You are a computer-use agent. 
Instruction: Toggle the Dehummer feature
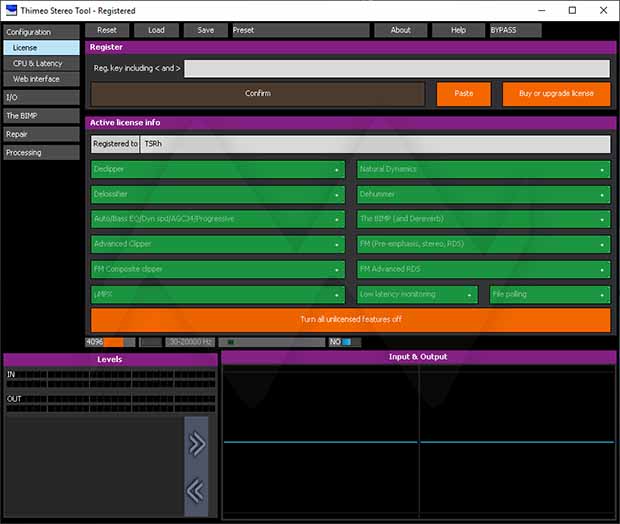(484, 195)
